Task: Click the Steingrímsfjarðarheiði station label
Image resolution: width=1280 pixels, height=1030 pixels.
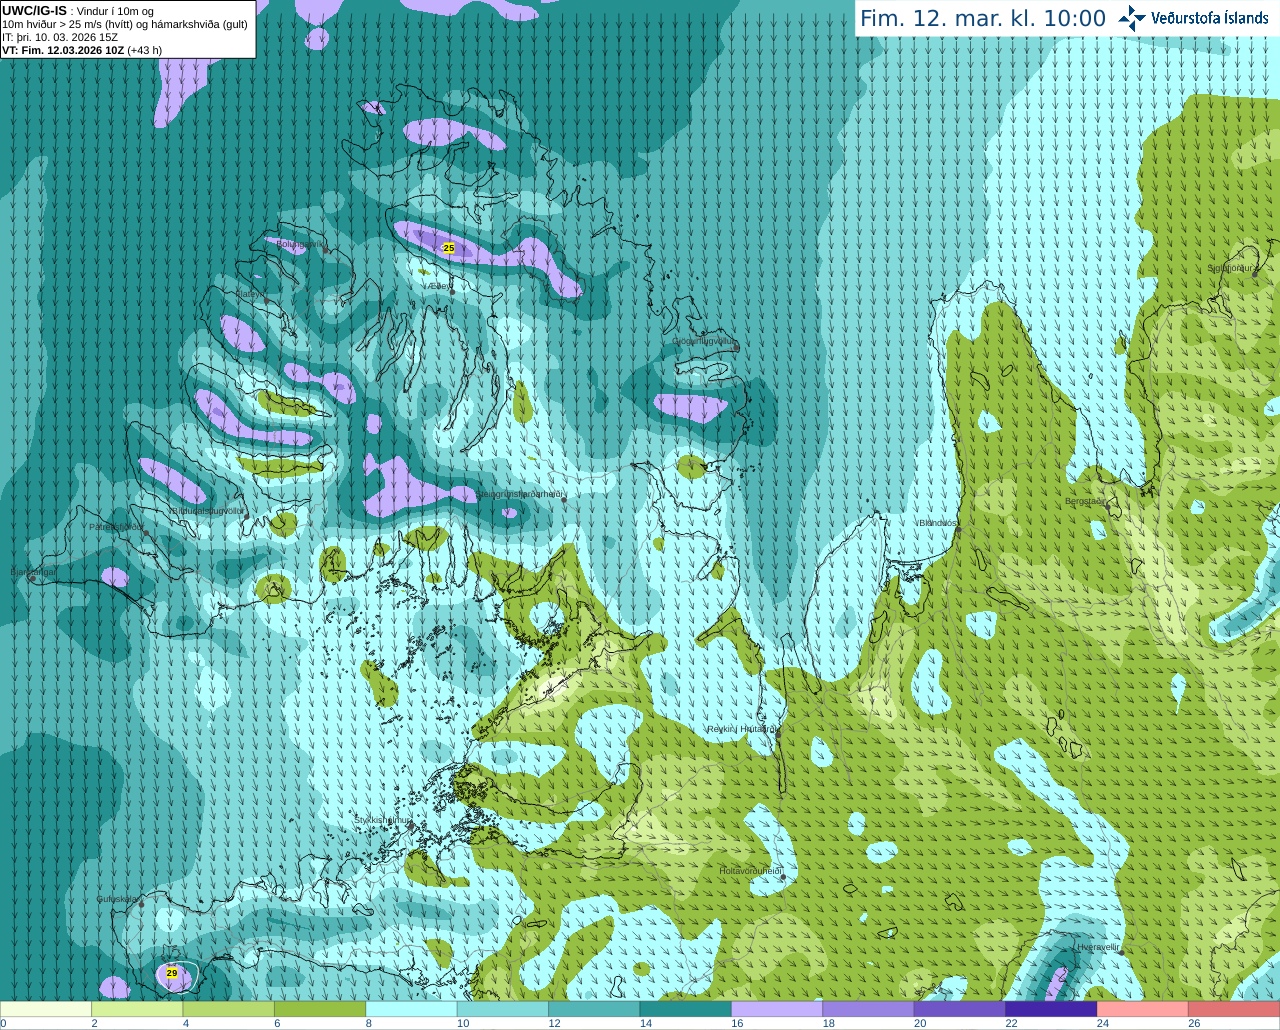Action: click(x=520, y=494)
